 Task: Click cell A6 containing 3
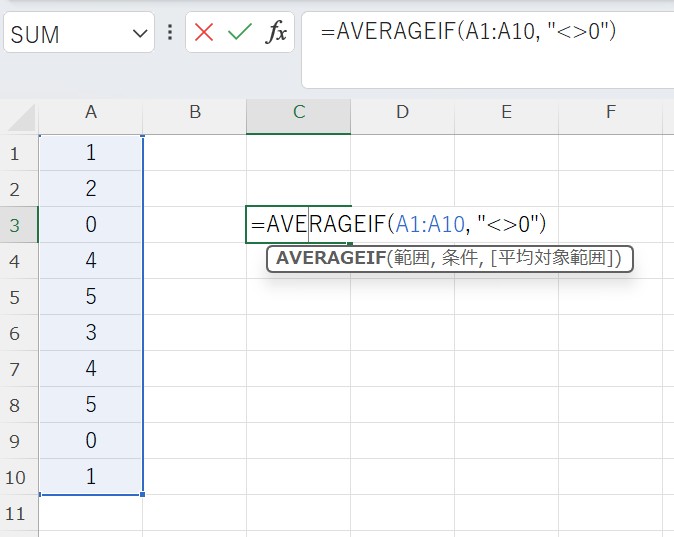(91, 333)
